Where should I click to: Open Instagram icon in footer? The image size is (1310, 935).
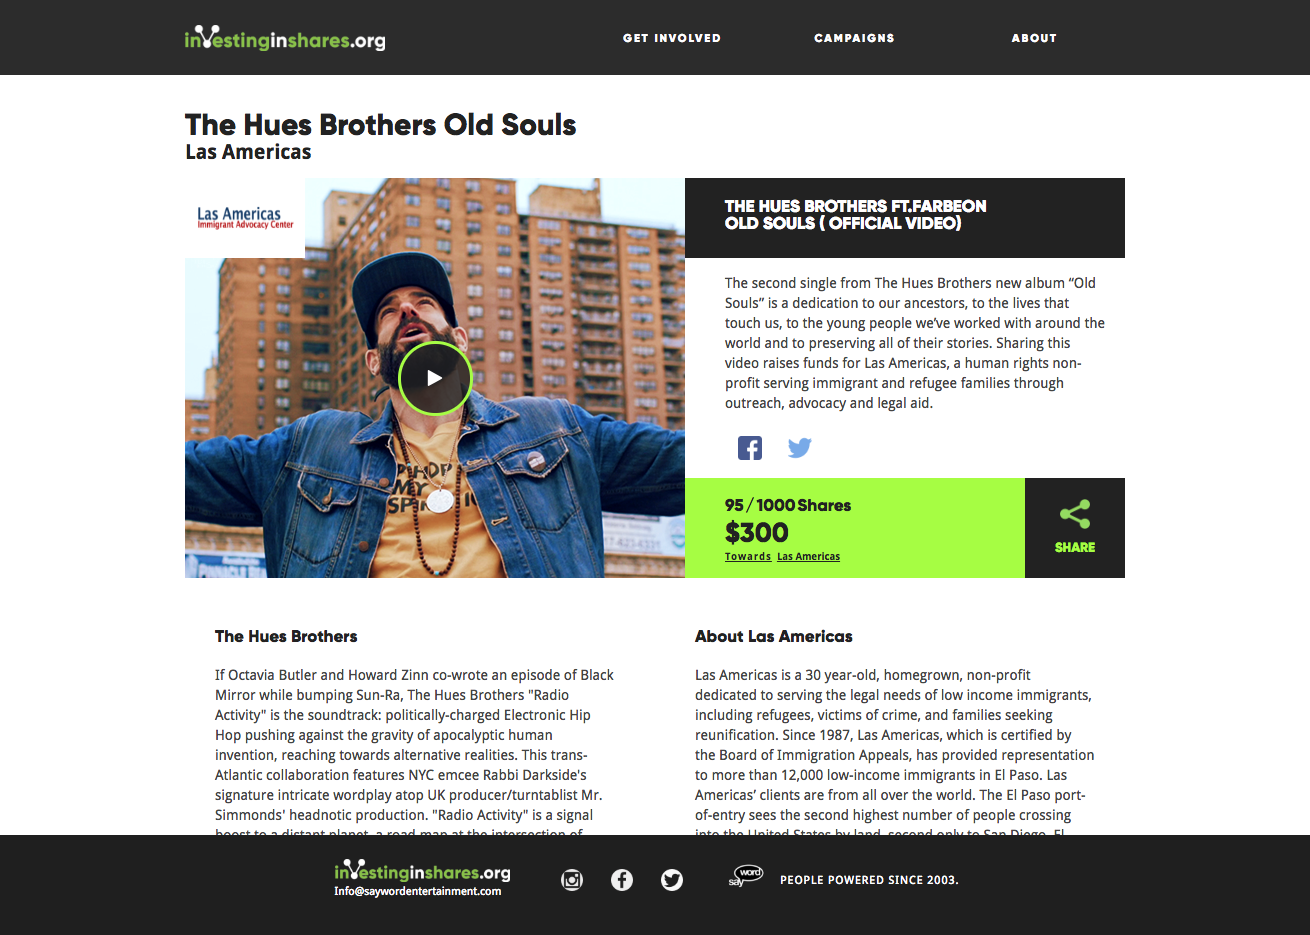tap(572, 880)
